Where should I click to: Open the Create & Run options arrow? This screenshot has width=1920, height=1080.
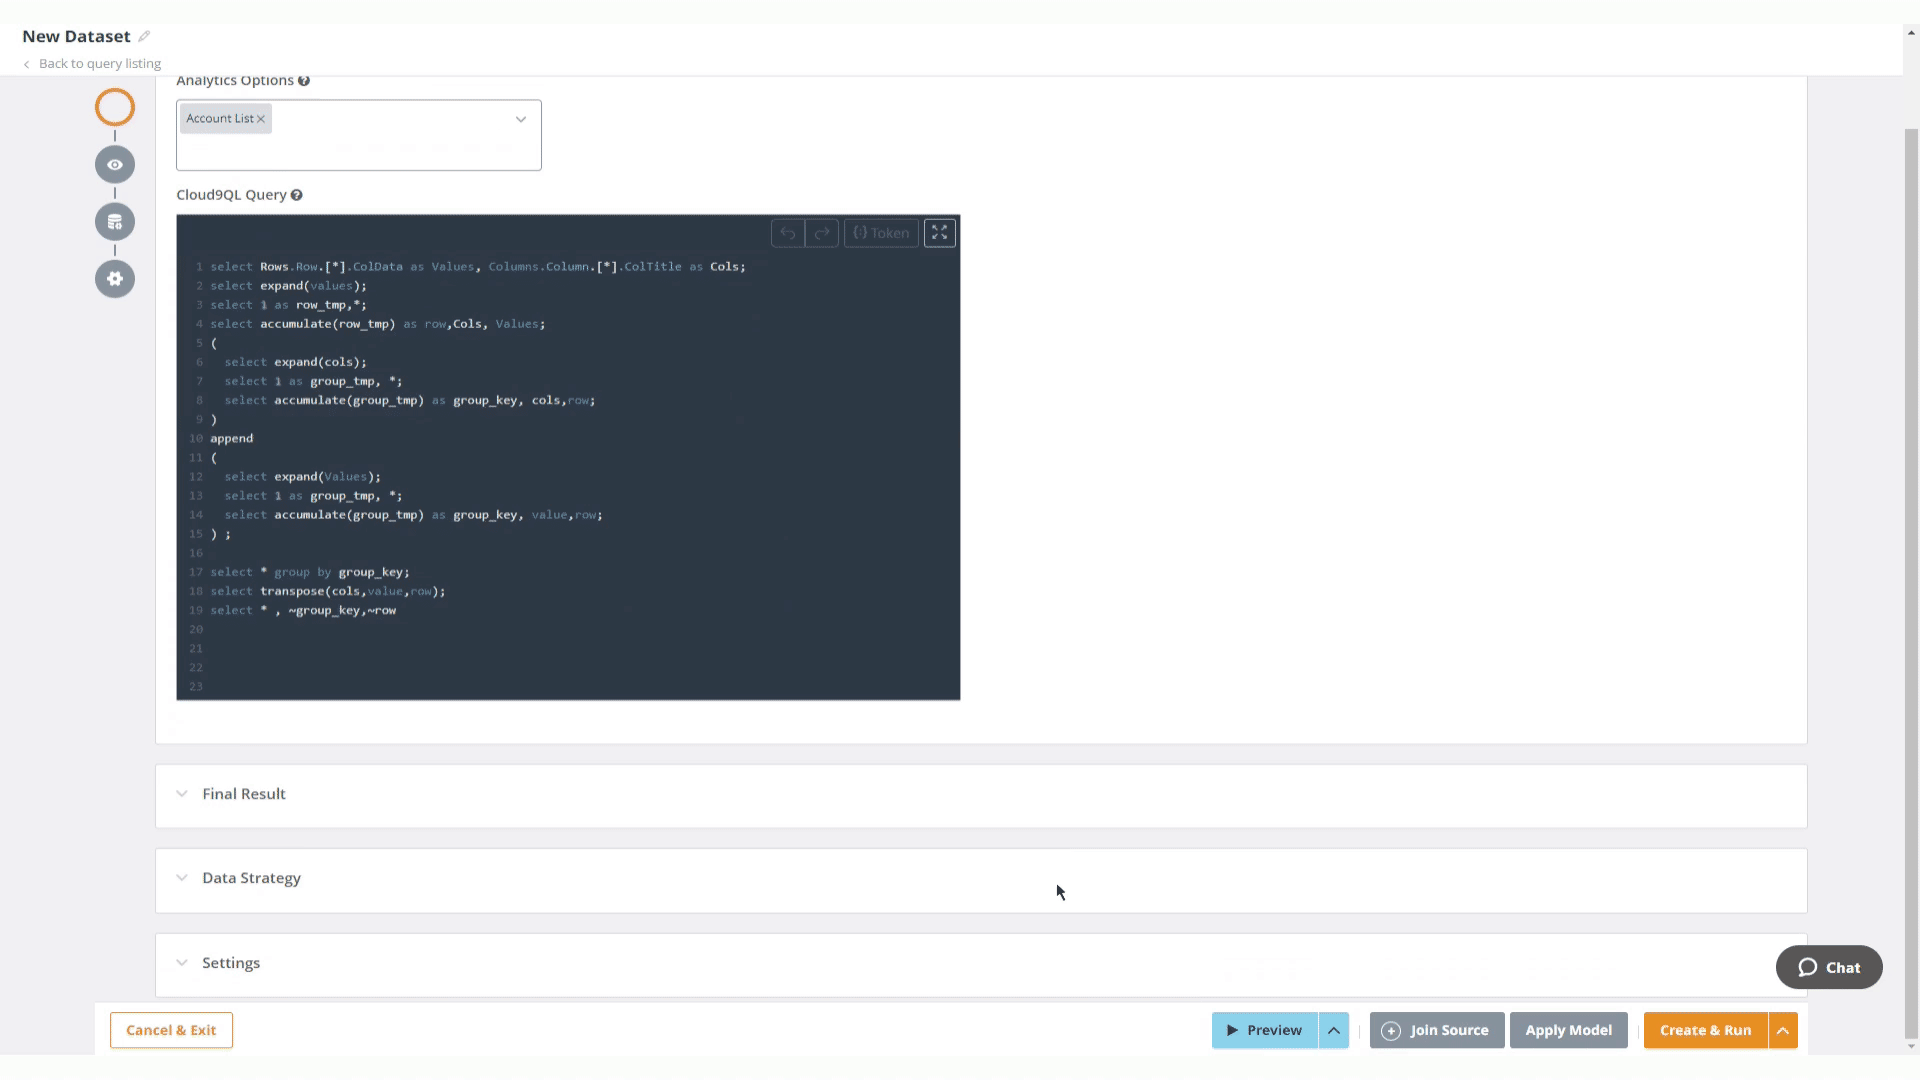coord(1783,1030)
